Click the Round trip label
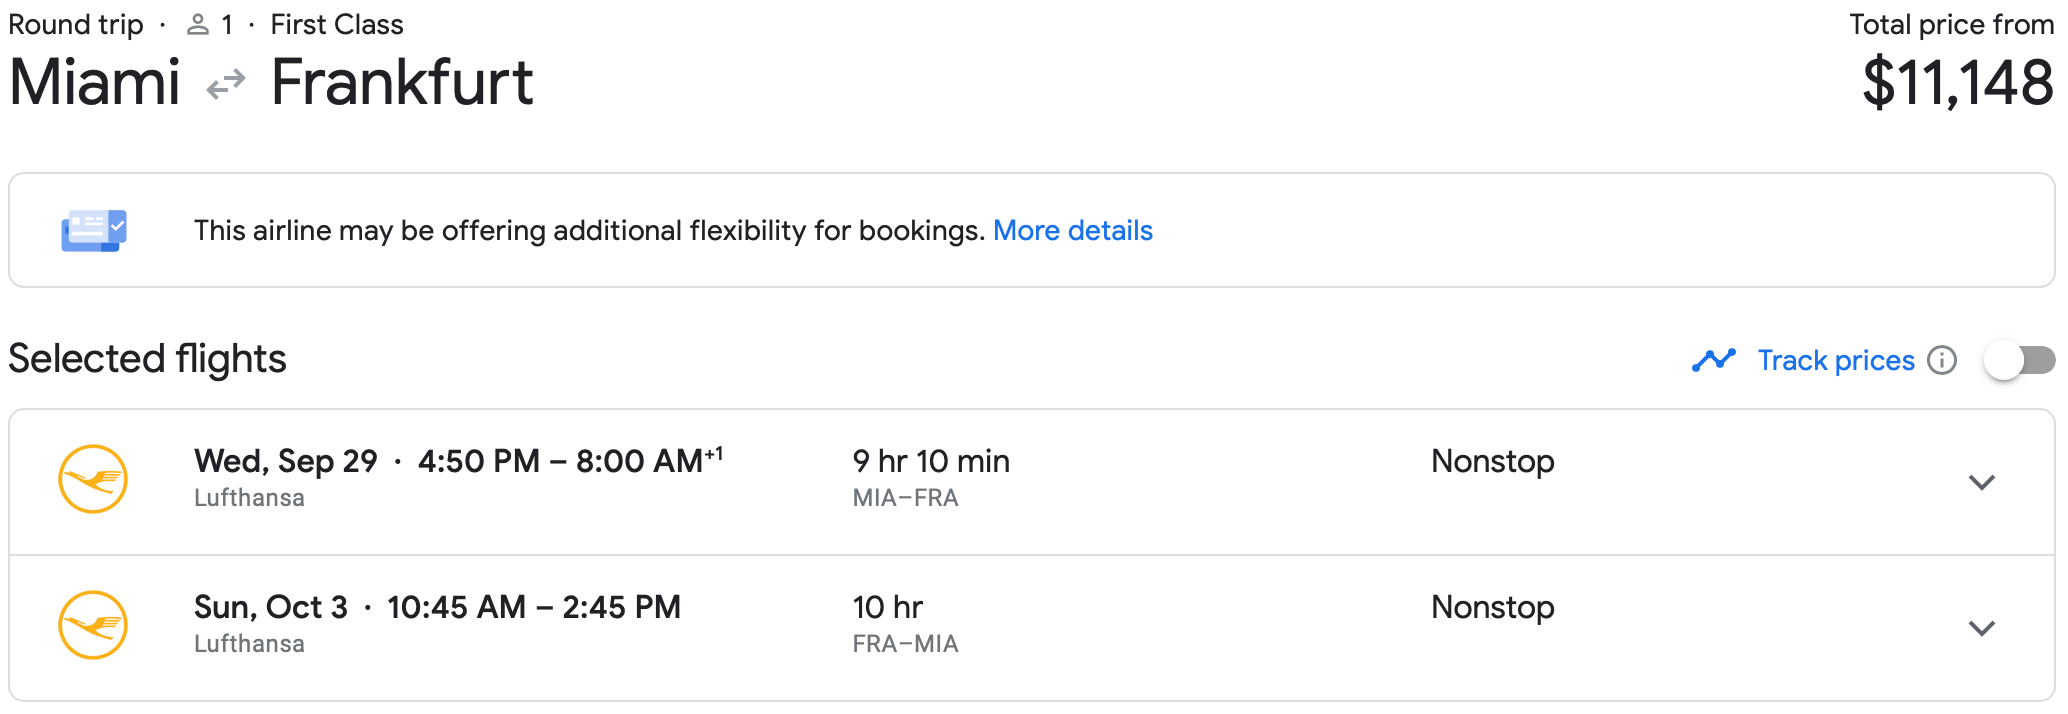 coord(76,25)
